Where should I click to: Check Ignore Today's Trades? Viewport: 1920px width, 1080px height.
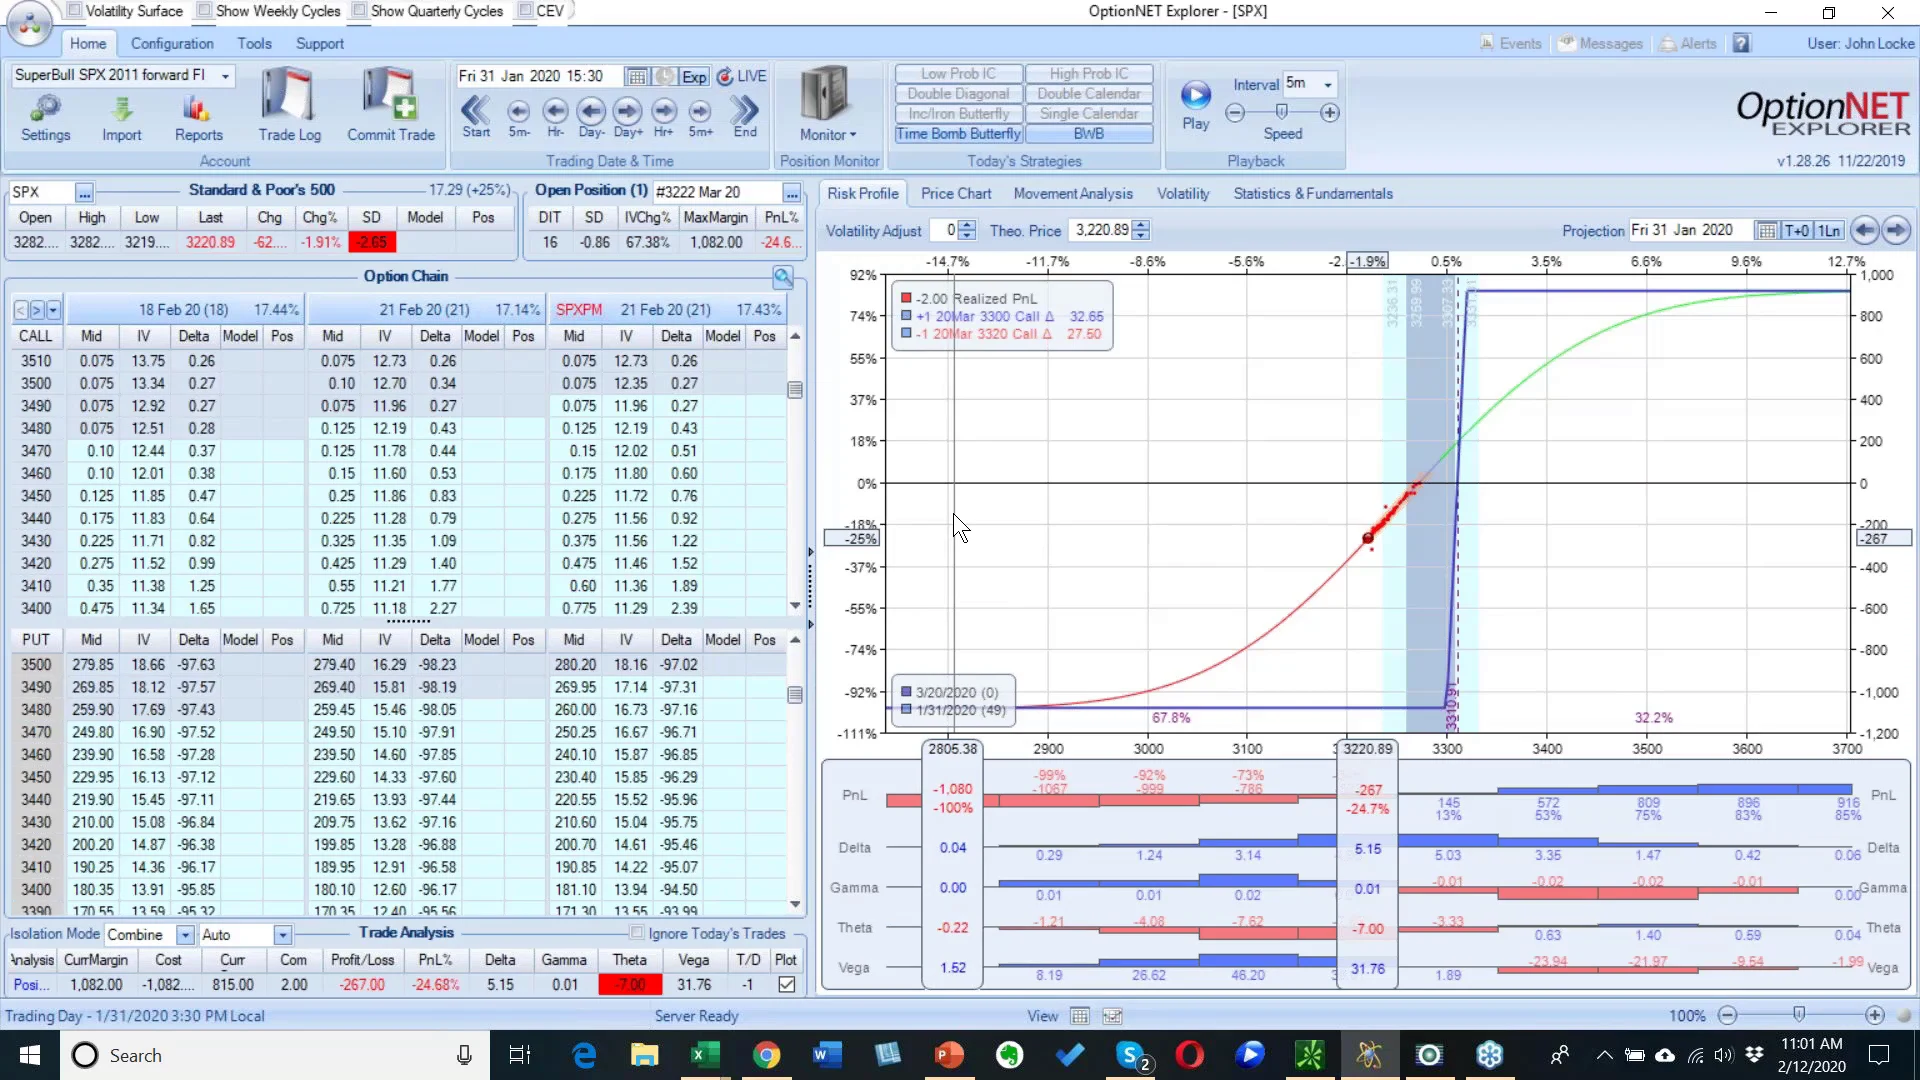coord(636,933)
